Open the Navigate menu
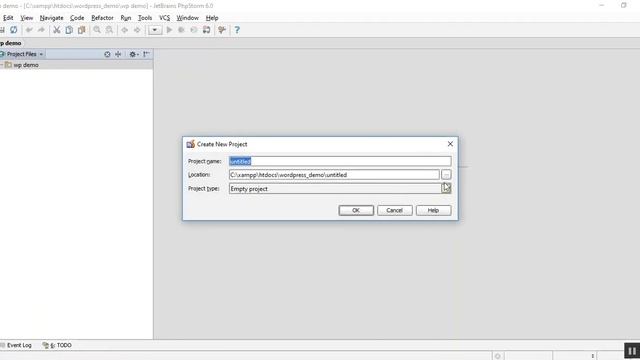The width and height of the screenshot is (640, 360). [51, 18]
